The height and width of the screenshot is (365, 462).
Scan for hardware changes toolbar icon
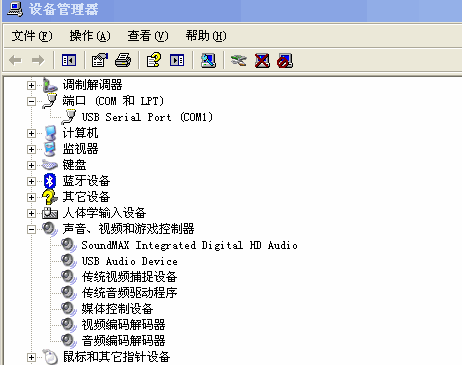(208, 60)
